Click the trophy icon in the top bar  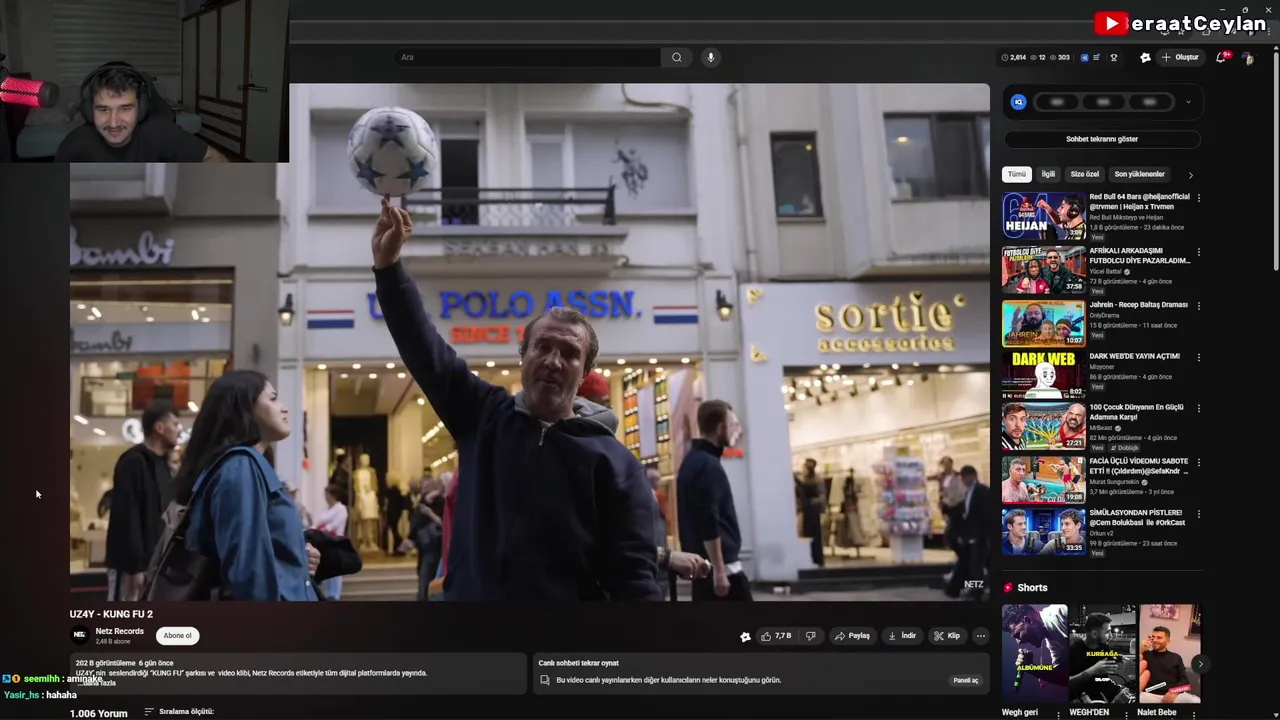pos(1114,58)
